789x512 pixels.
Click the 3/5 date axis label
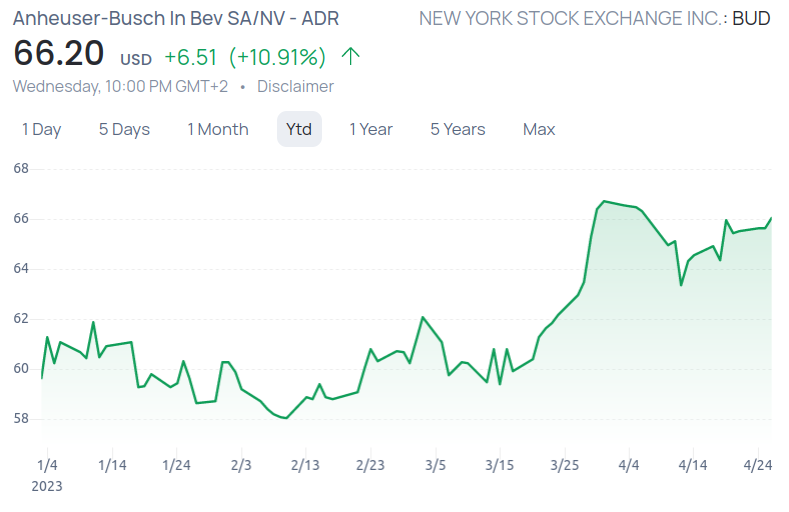coord(435,465)
